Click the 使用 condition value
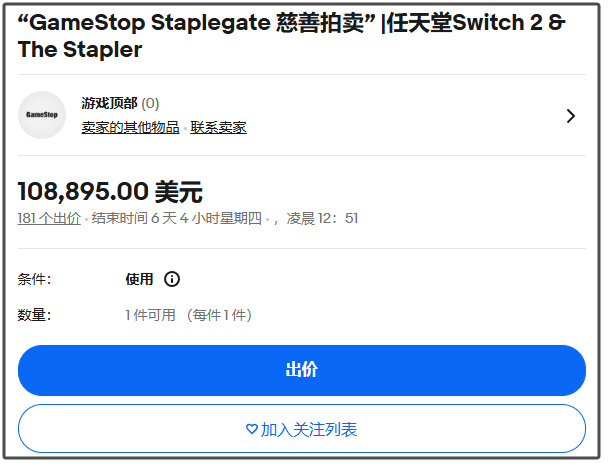This screenshot has height=468, width=611. coord(139,279)
